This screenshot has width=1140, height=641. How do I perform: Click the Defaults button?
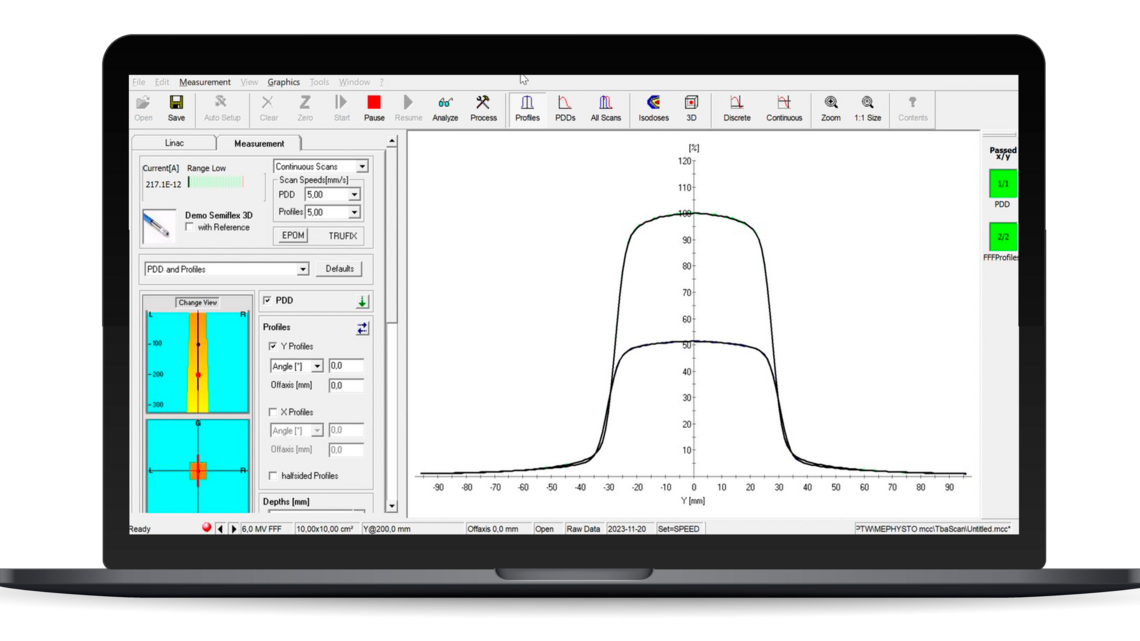pyautogui.click(x=340, y=269)
